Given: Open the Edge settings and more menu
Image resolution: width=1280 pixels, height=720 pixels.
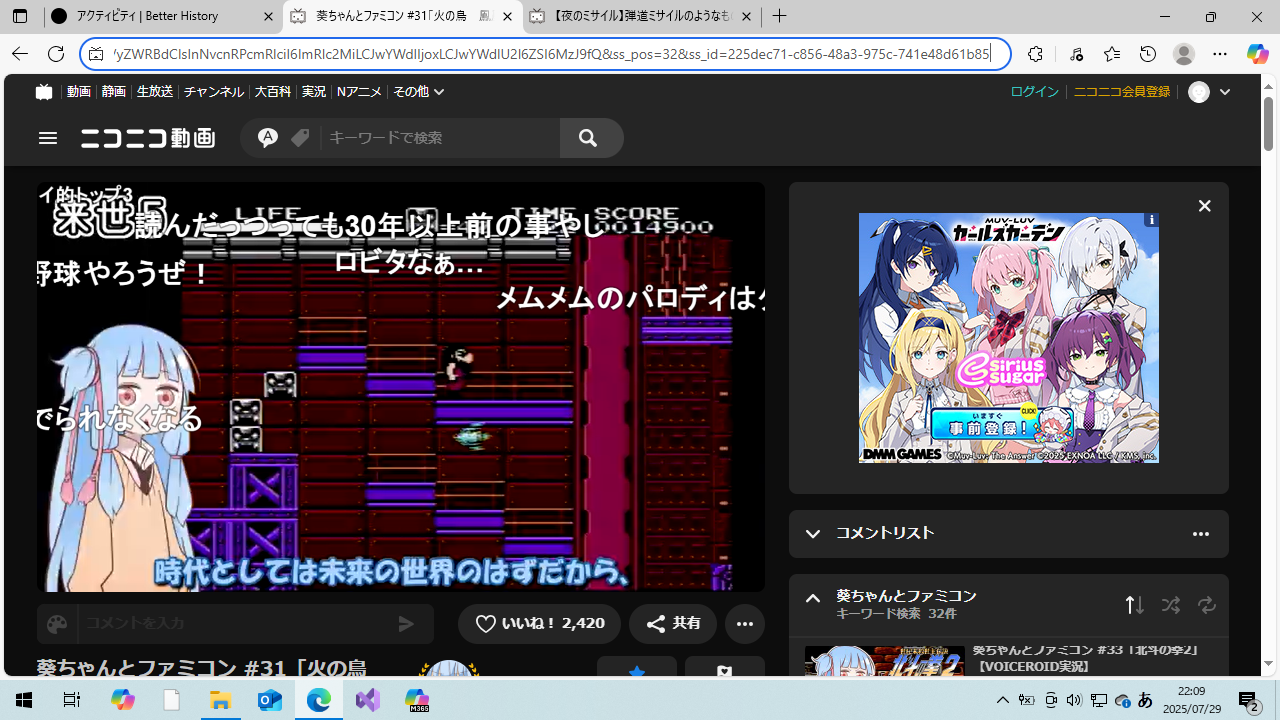Looking at the screenshot, I should click(1220, 54).
